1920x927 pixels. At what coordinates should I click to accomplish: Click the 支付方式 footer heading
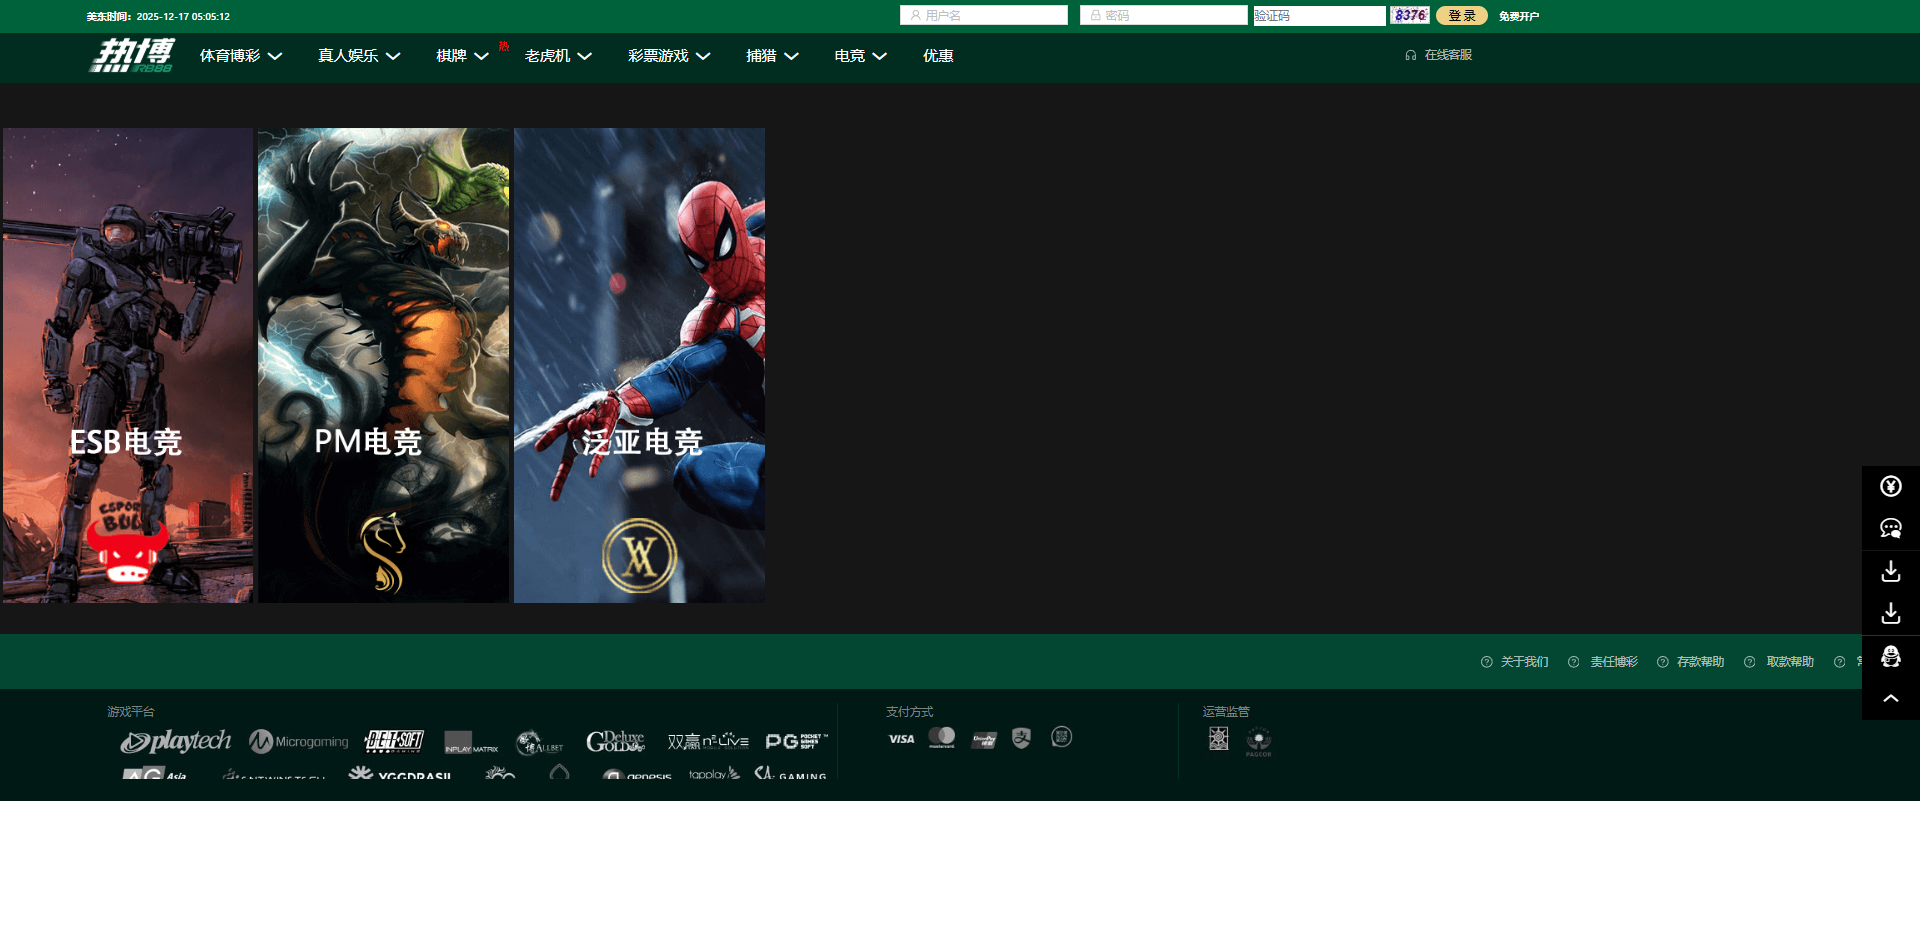coord(909,712)
